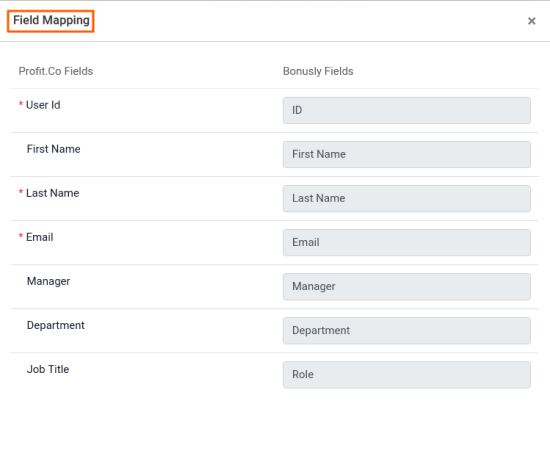Click the Role field for Job Title
Image resolution: width=550 pixels, height=454 pixels.
407,375
